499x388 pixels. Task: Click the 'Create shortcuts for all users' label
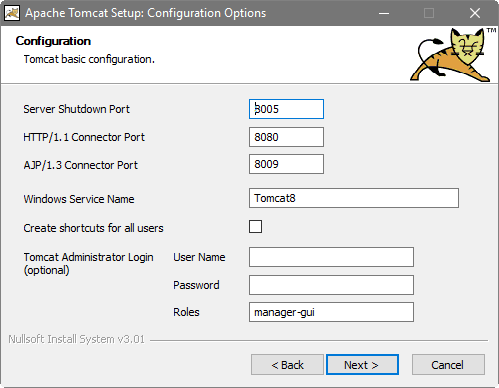[93, 228]
